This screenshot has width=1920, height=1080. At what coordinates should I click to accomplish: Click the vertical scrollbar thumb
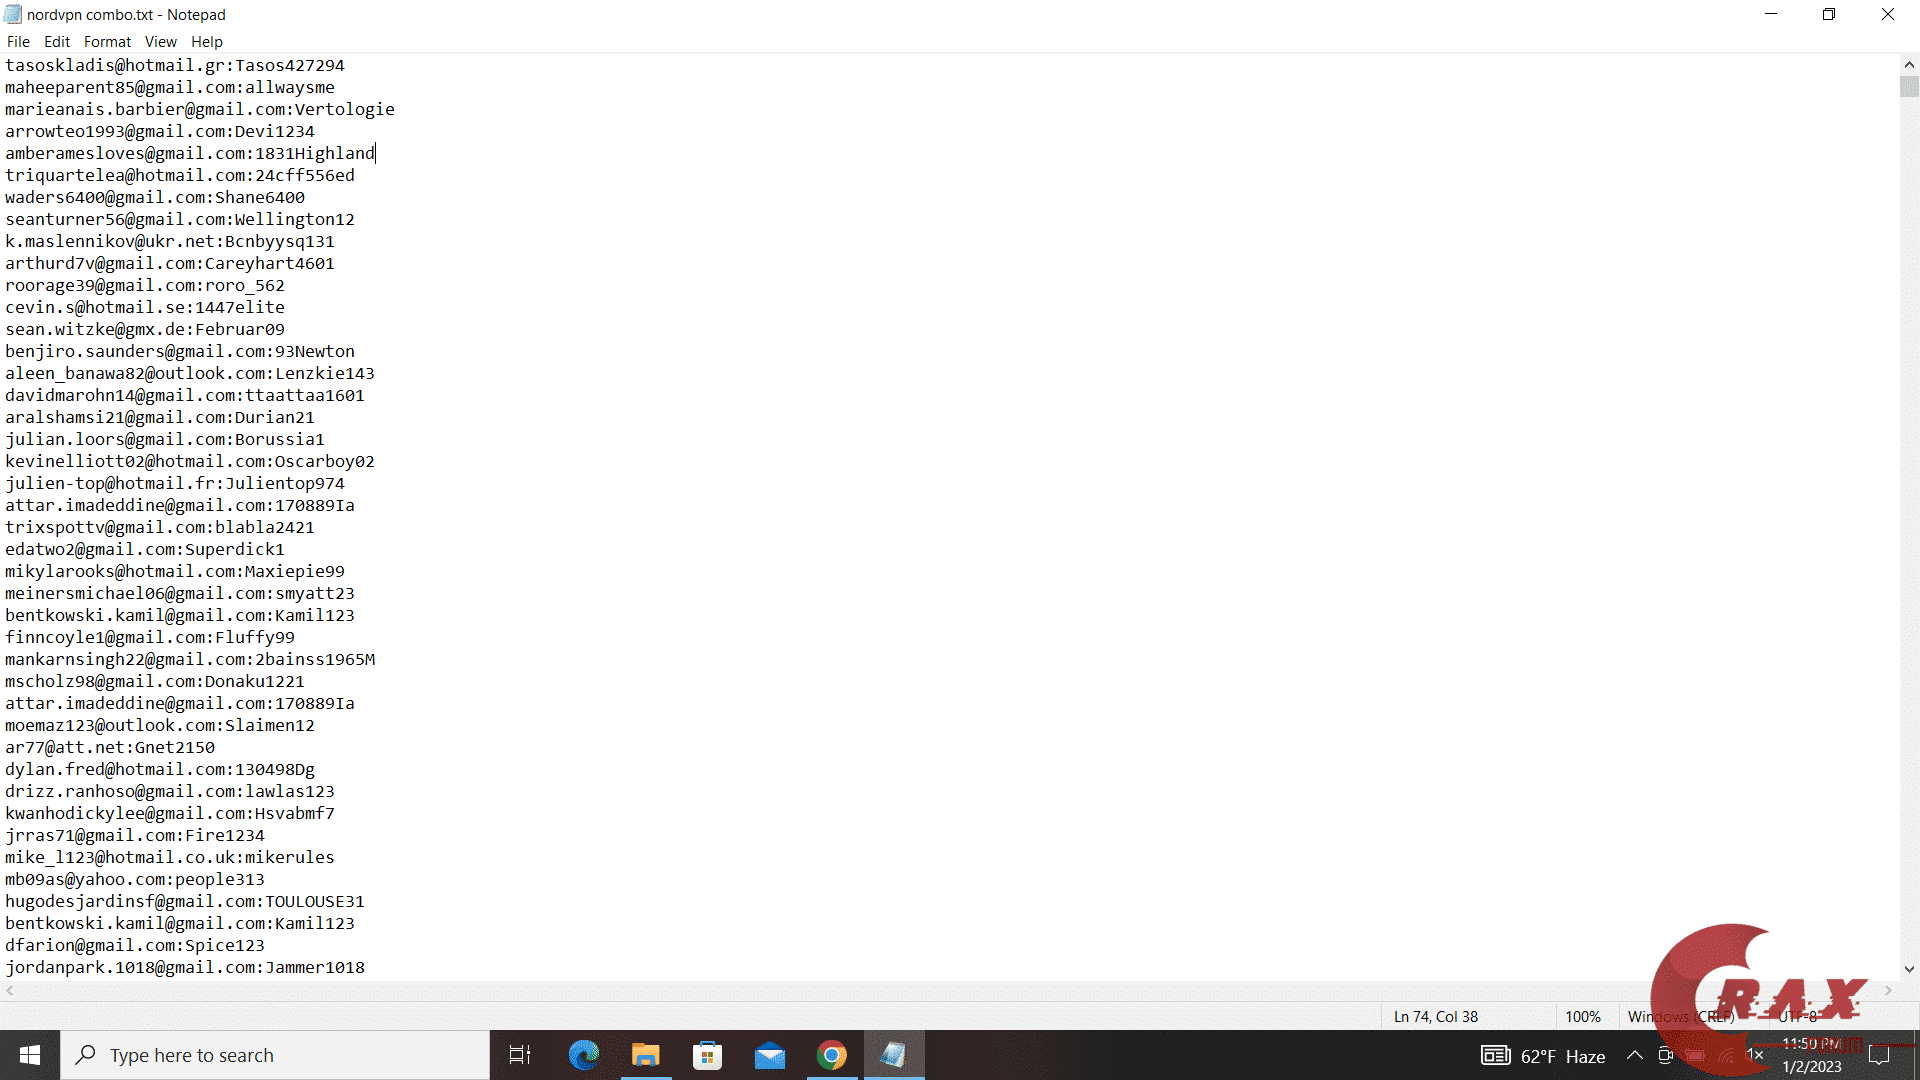(x=1907, y=86)
